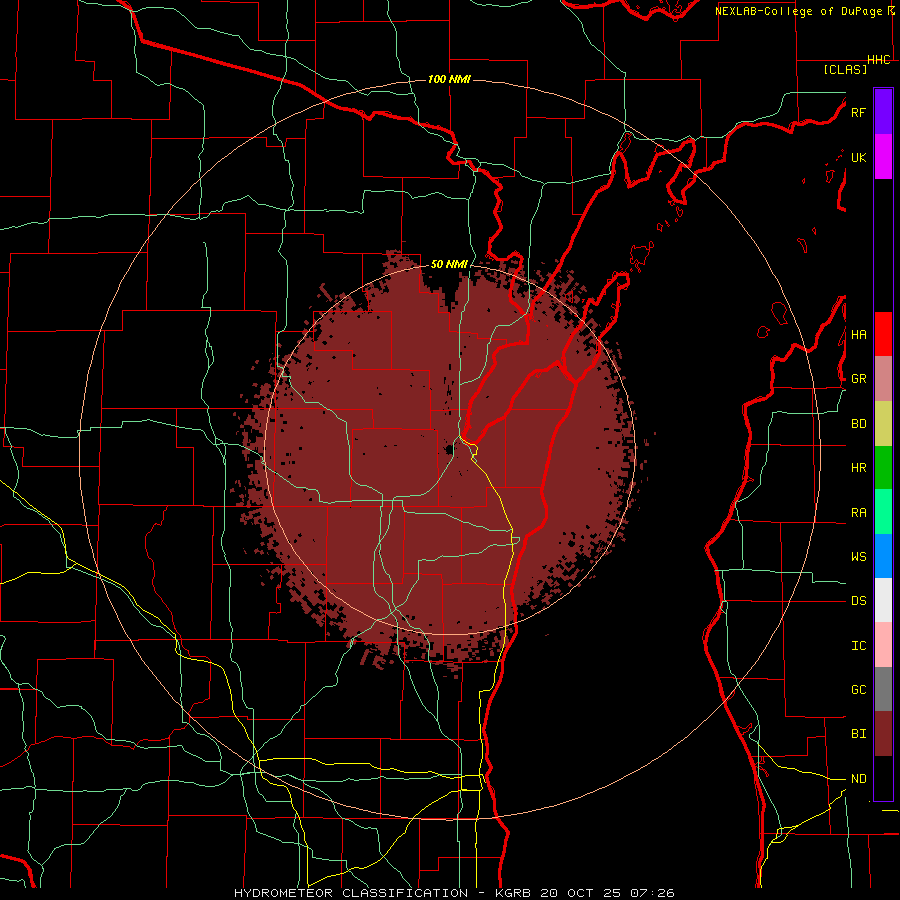The width and height of the screenshot is (900, 900).
Task: Click the "RF" legend label
Action: (x=858, y=112)
